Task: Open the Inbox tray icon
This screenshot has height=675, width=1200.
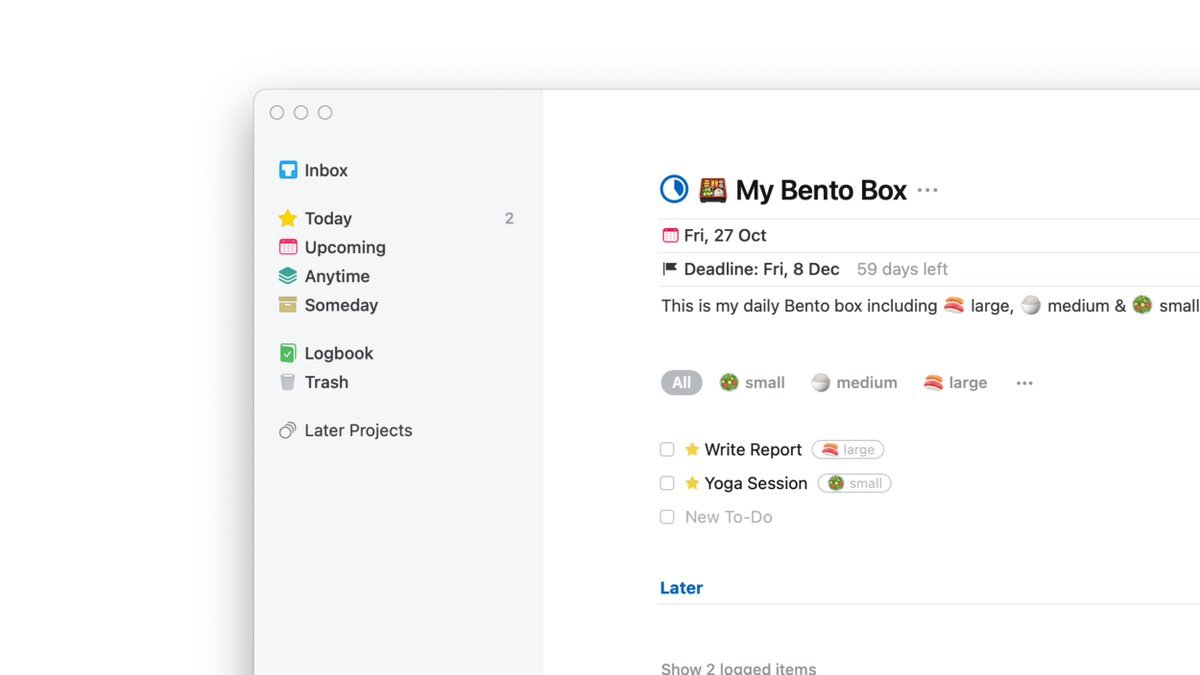Action: (288, 170)
